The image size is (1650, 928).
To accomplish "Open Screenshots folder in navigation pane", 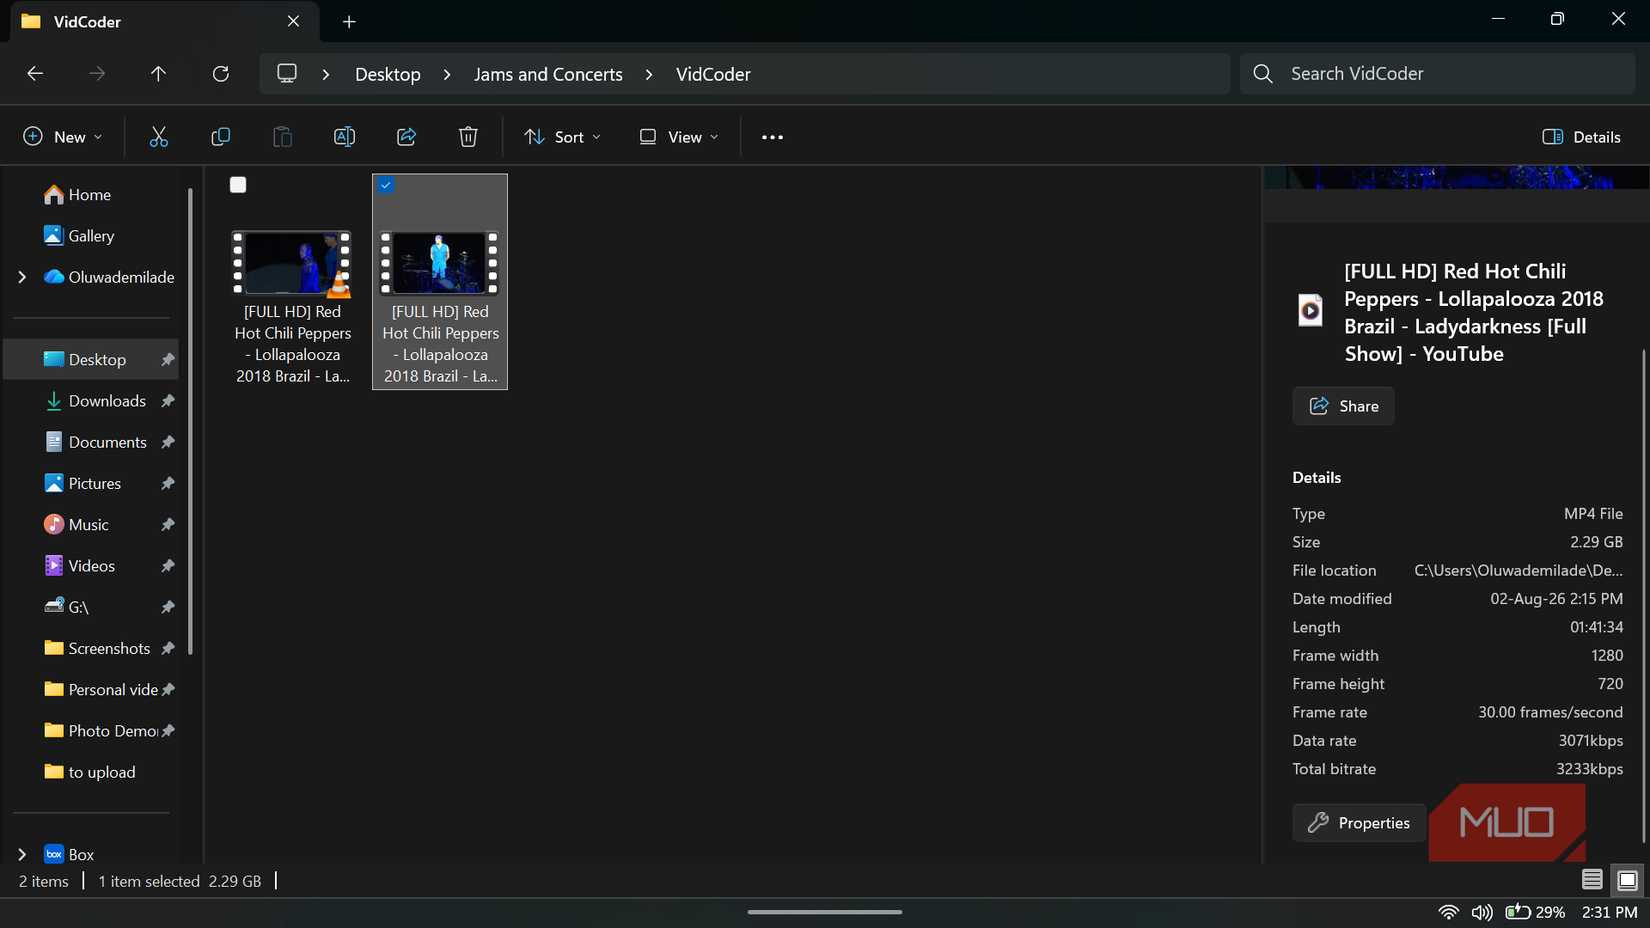I will pos(96,648).
